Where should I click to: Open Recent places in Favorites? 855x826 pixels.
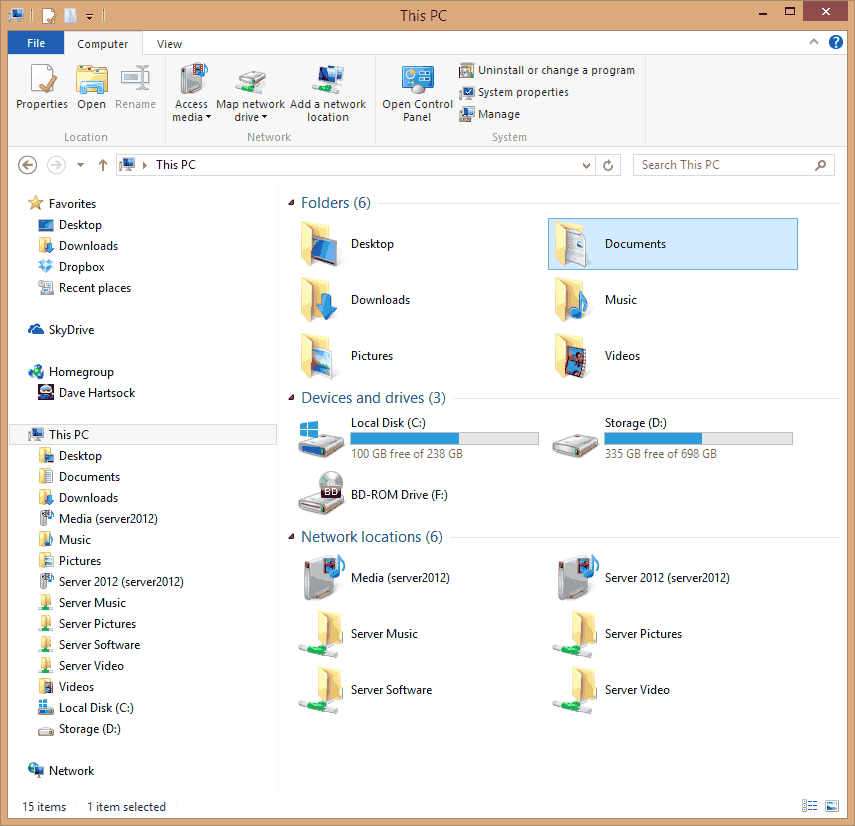(x=95, y=288)
